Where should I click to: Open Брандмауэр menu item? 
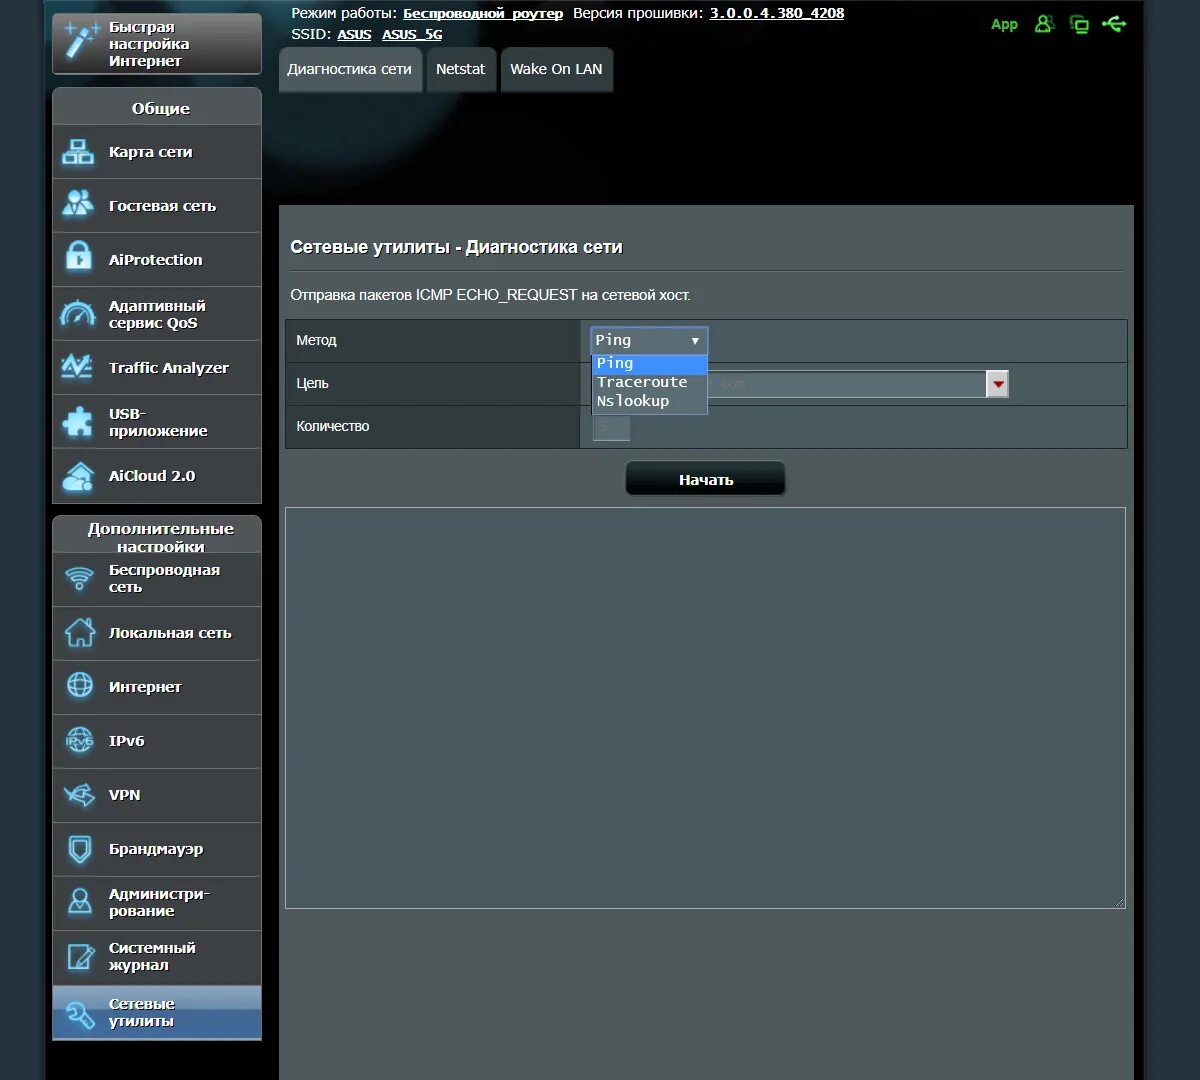(157, 849)
